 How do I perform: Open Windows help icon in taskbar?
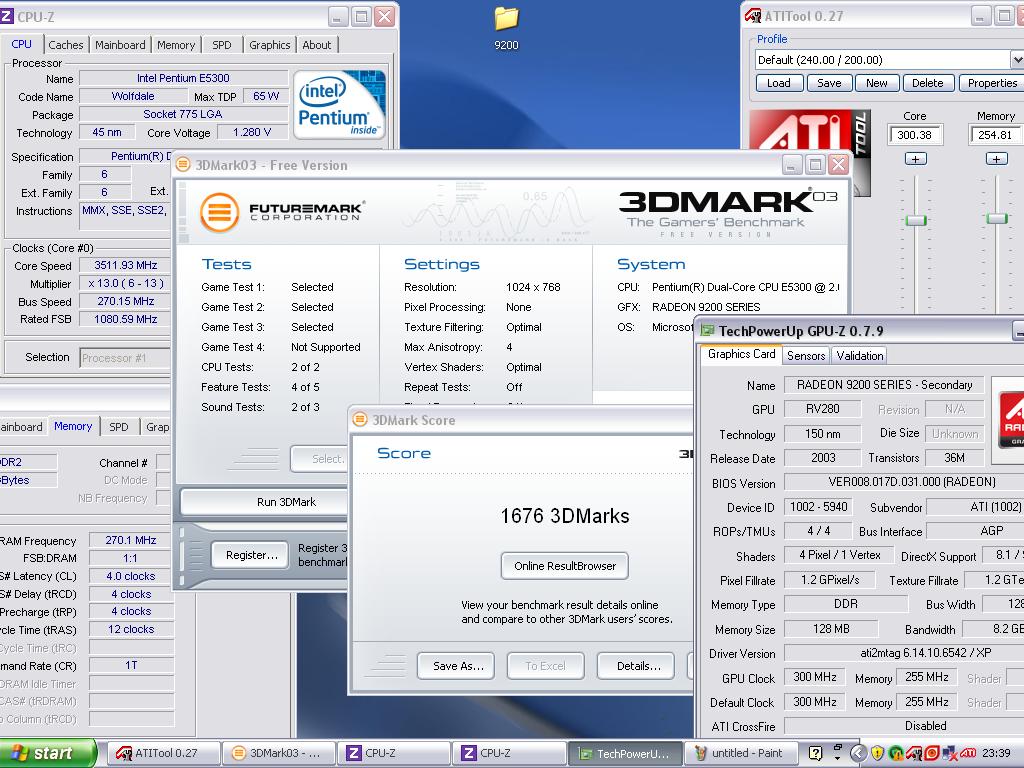(x=816, y=753)
